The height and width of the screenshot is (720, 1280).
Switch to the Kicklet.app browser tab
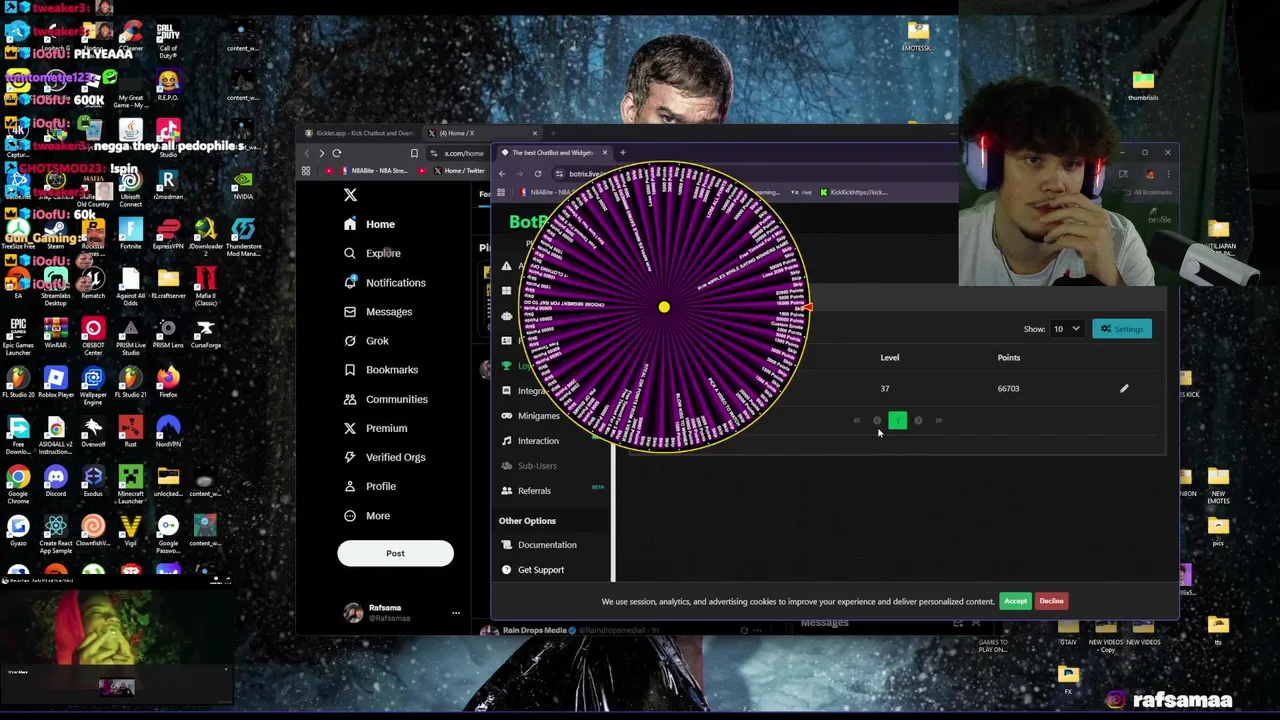tap(360, 133)
